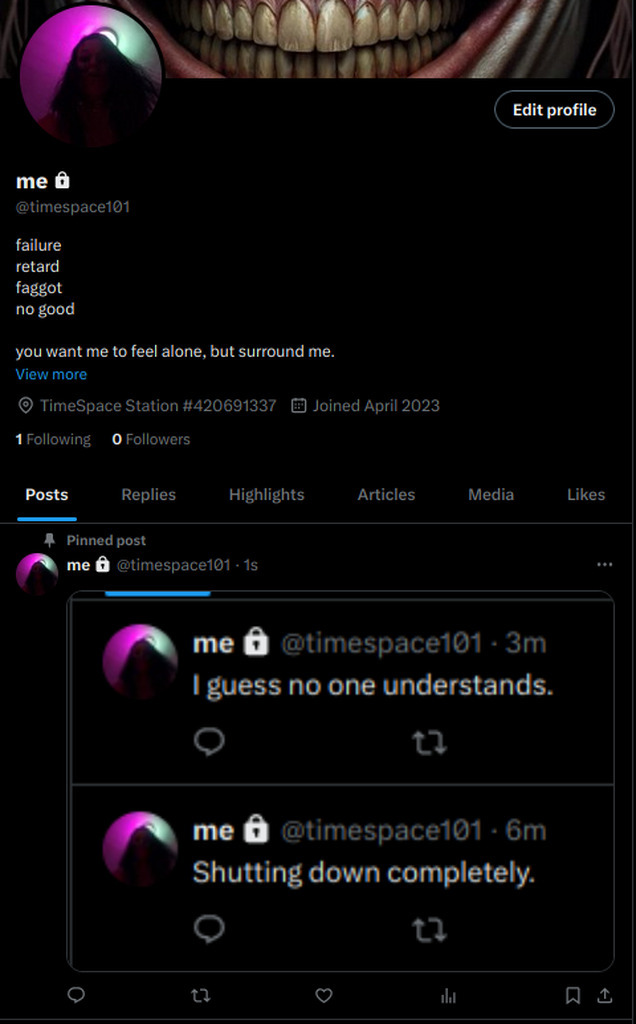636x1024 pixels.
Task: Click the Edit profile button
Action: 554,110
